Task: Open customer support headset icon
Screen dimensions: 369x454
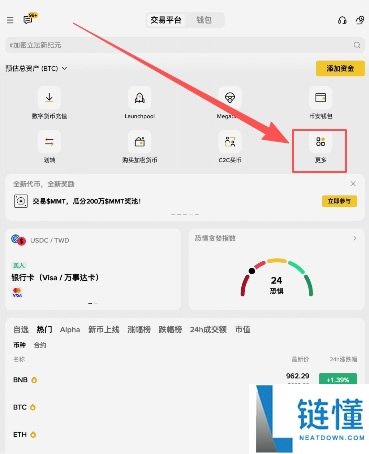Action: [x=342, y=20]
